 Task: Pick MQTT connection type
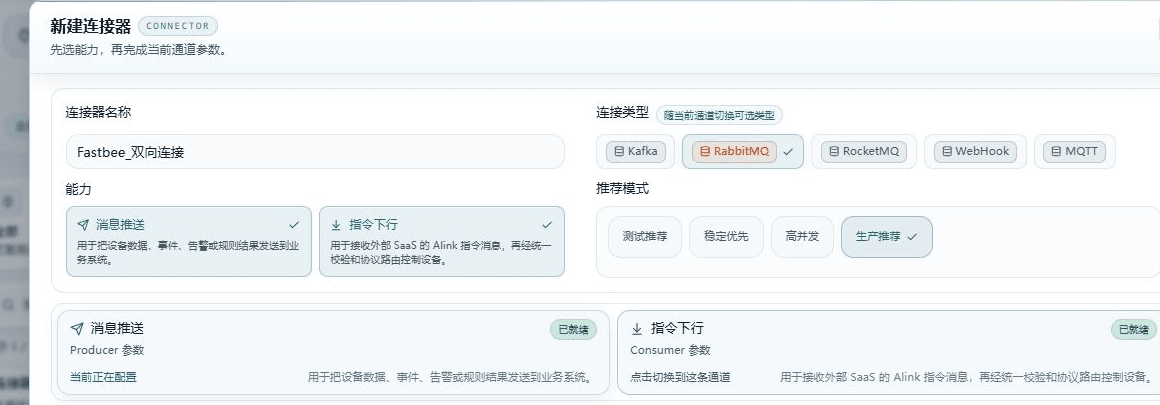[x=1074, y=151]
